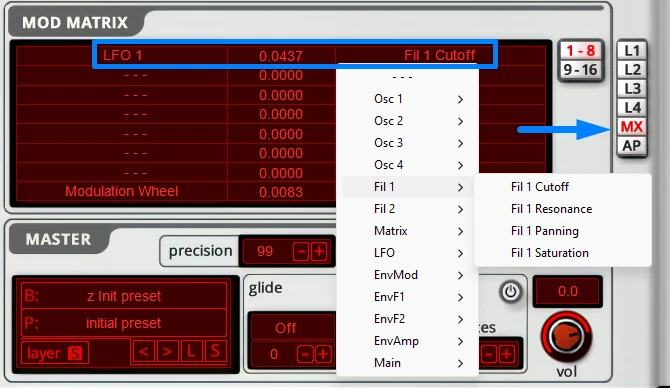670x388 pixels.
Task: Select the L4 layer page button
Action: (632, 108)
